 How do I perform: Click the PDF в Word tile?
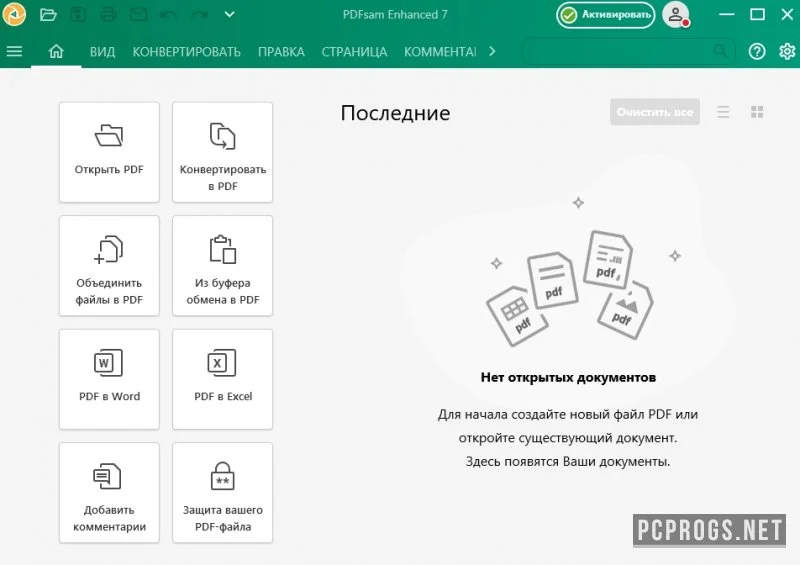[109, 379]
